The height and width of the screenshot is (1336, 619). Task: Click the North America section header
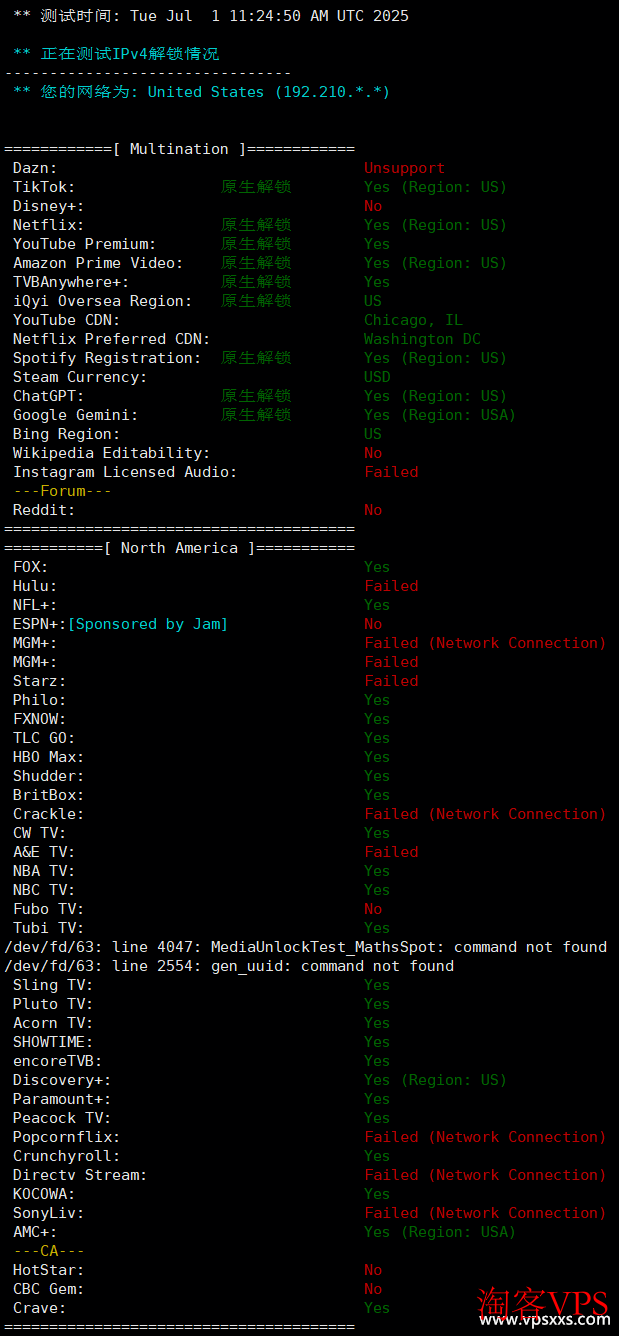coord(179,548)
